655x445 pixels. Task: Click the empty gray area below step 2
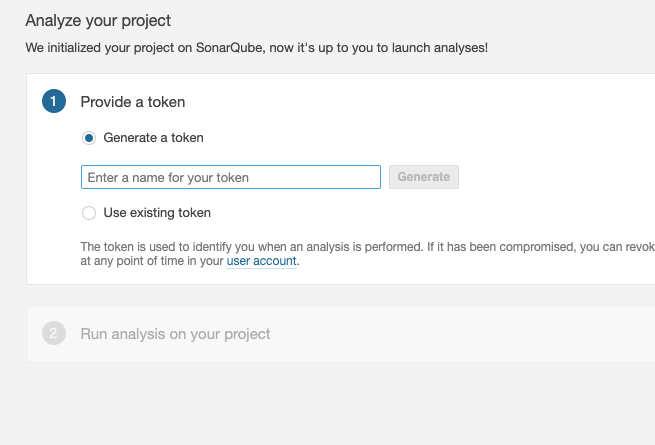[330, 405]
